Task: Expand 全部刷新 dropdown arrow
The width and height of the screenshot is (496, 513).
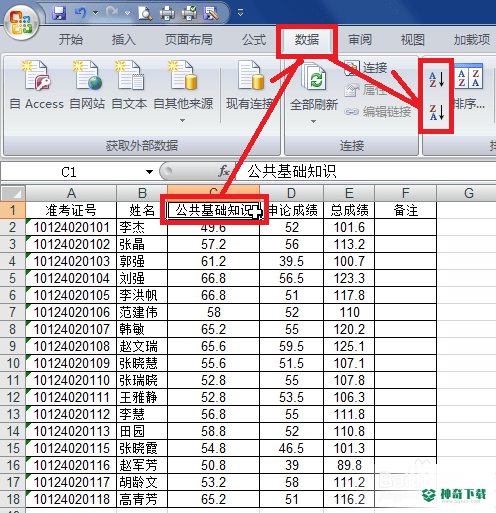Action: (313, 121)
